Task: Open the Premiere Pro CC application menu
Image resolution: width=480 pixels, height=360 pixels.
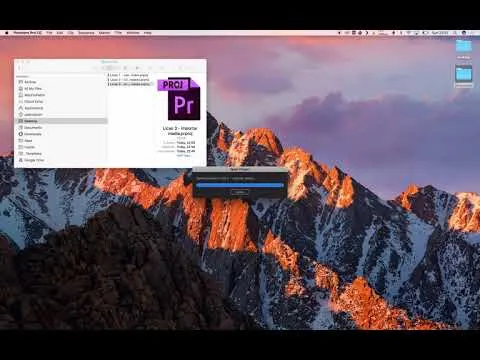Action: [28, 33]
